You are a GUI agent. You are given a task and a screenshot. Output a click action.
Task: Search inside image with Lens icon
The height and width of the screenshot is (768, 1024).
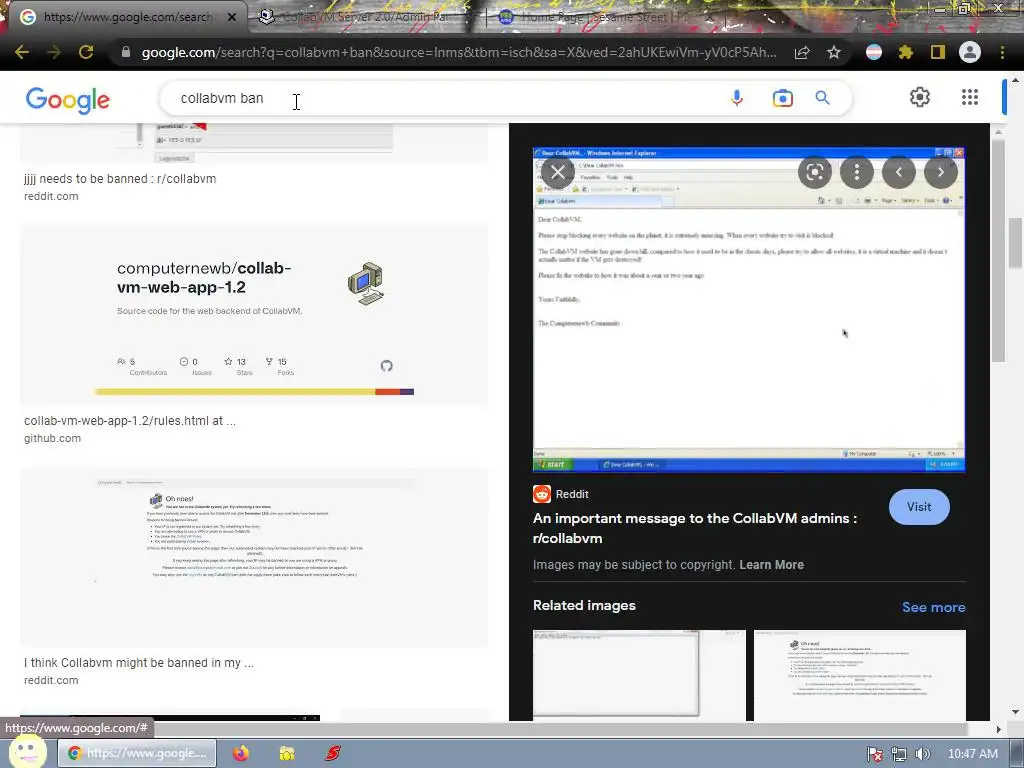[x=814, y=172]
